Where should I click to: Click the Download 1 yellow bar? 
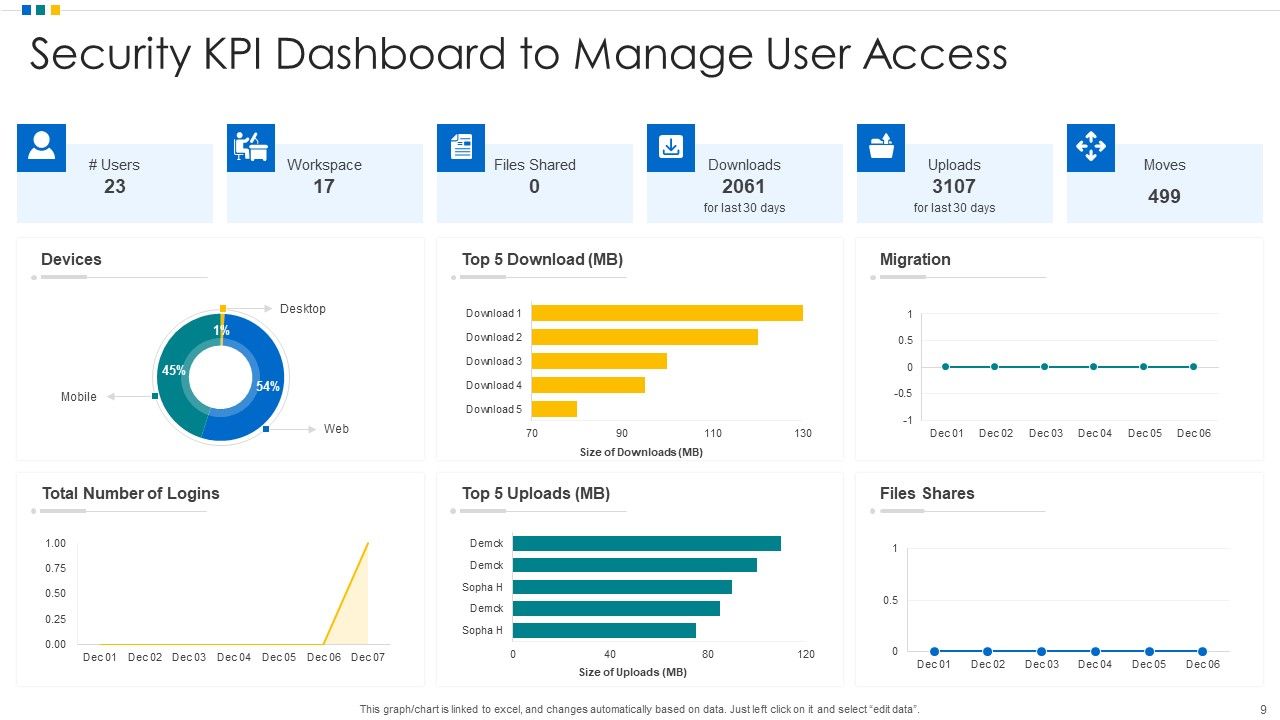point(668,312)
